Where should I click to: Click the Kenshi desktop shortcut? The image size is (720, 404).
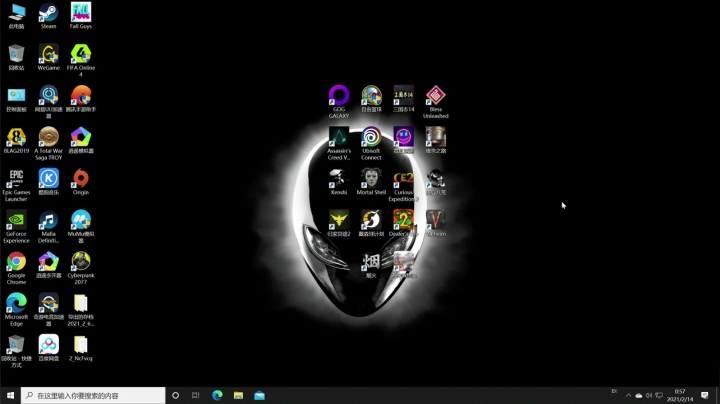(339, 181)
